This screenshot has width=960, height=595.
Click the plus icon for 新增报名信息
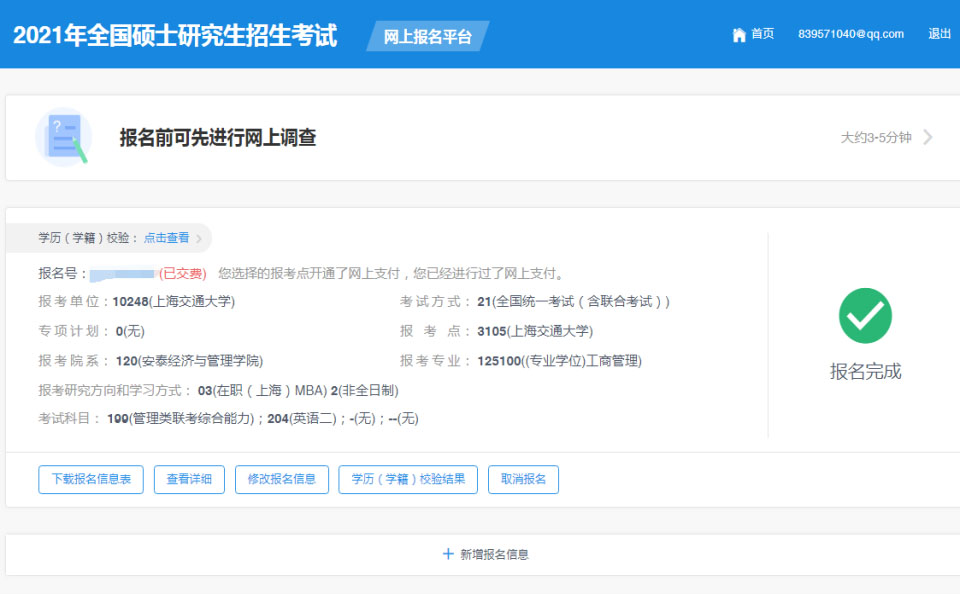[x=448, y=554]
